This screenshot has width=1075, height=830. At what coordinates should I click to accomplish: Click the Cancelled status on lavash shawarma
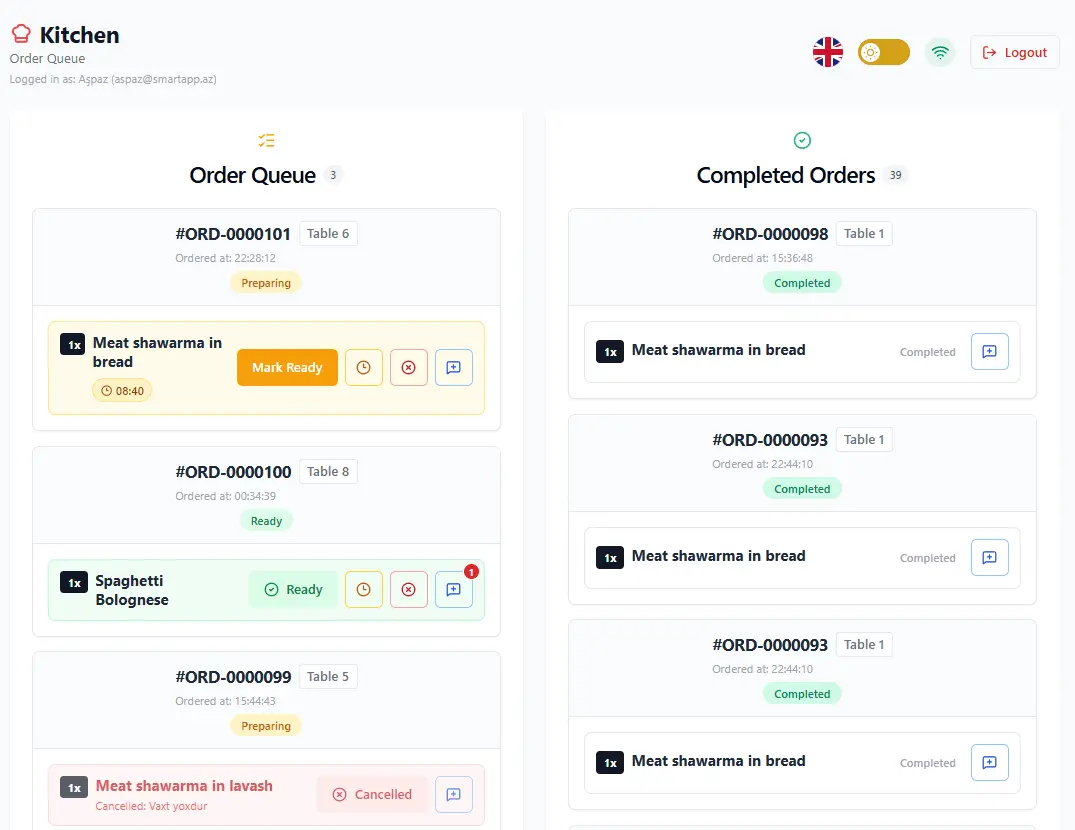pyautogui.click(x=372, y=794)
